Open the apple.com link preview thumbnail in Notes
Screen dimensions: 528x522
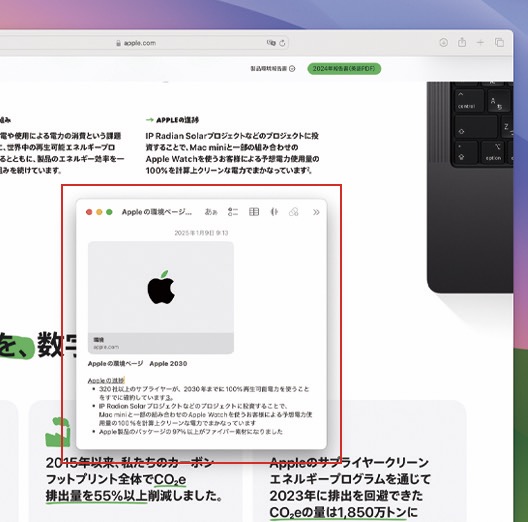coord(161,297)
